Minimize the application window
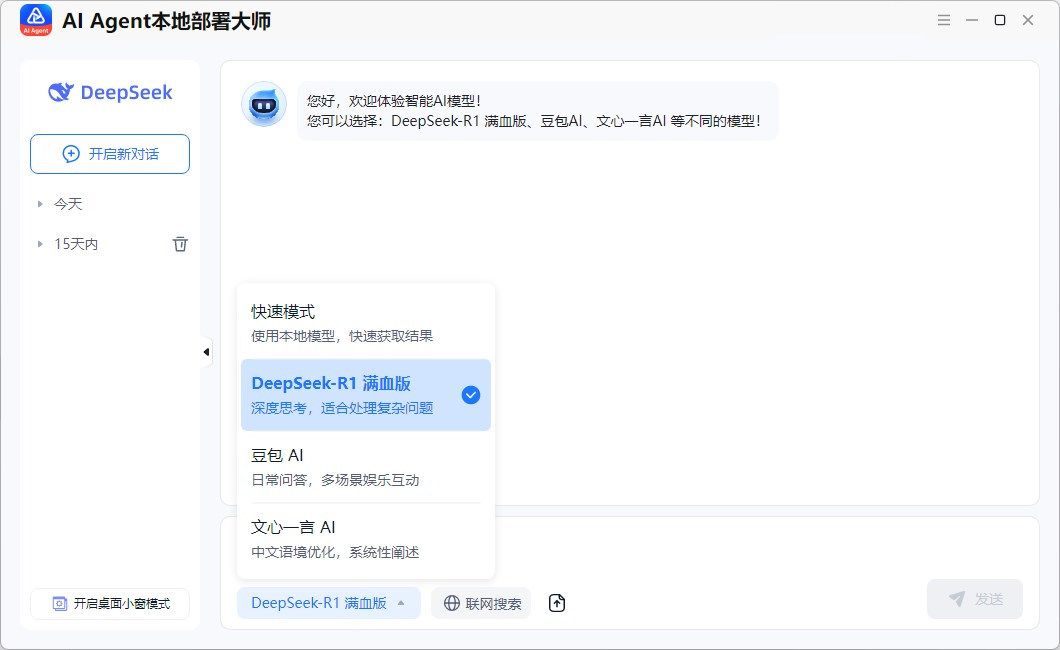Screen dimensions: 1060x650 (972, 20)
